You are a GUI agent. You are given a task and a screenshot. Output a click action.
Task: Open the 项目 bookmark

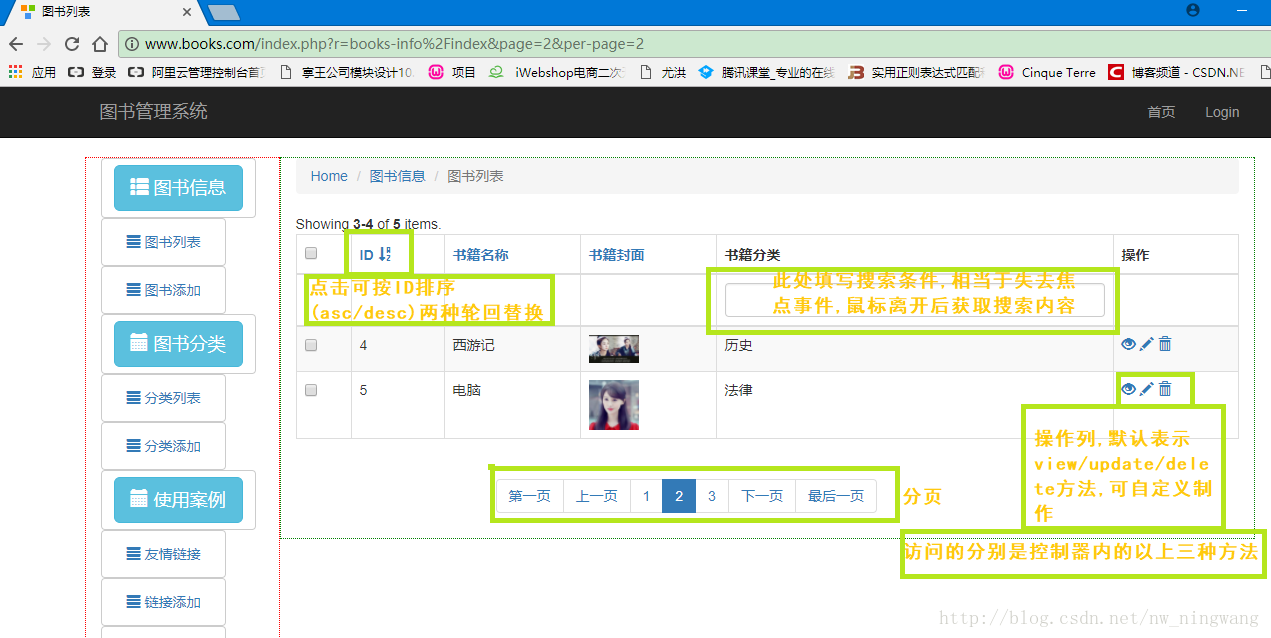click(453, 72)
